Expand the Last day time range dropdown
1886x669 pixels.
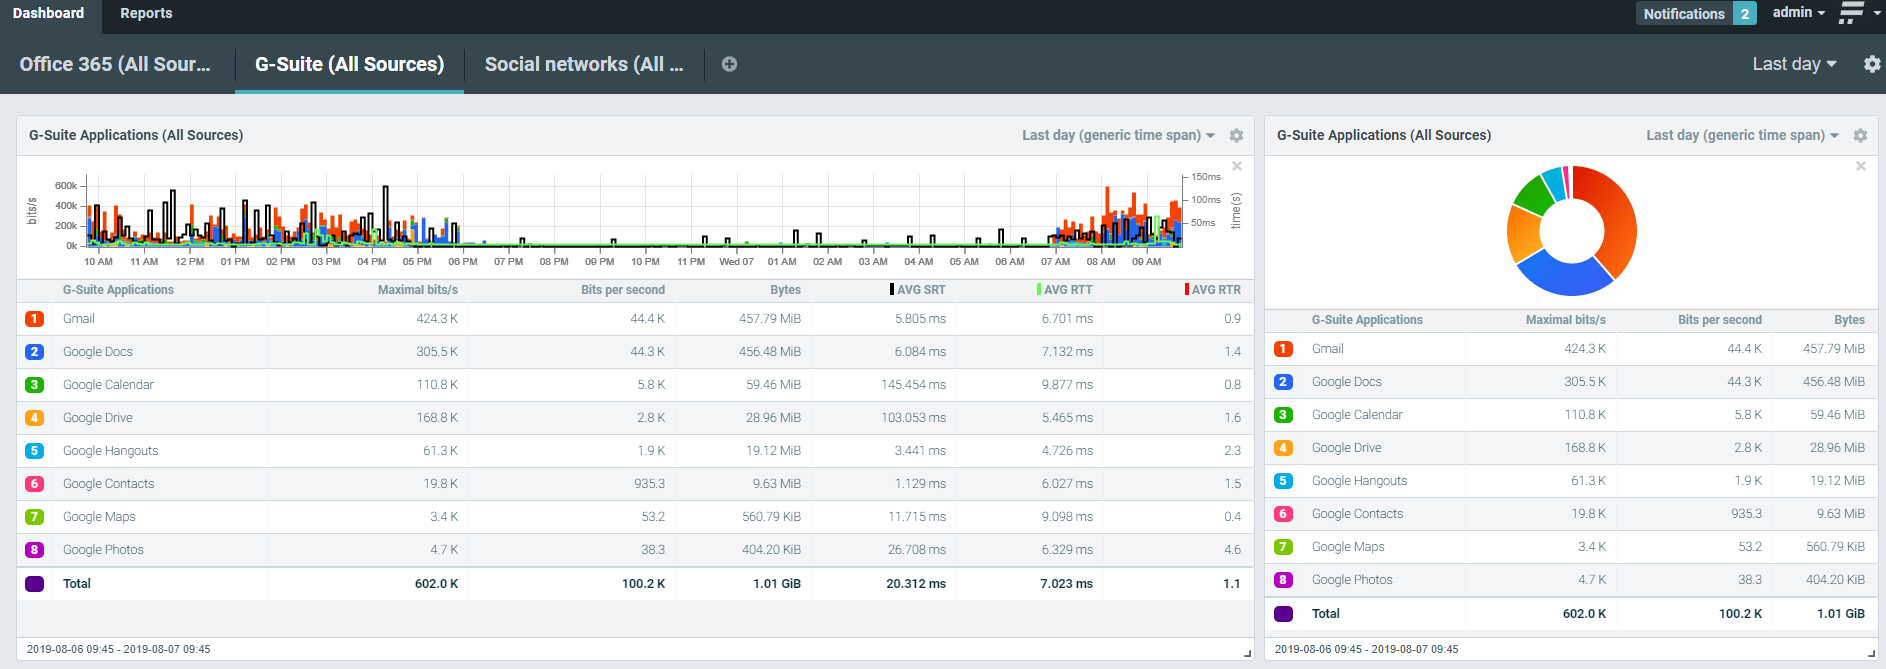(1794, 64)
